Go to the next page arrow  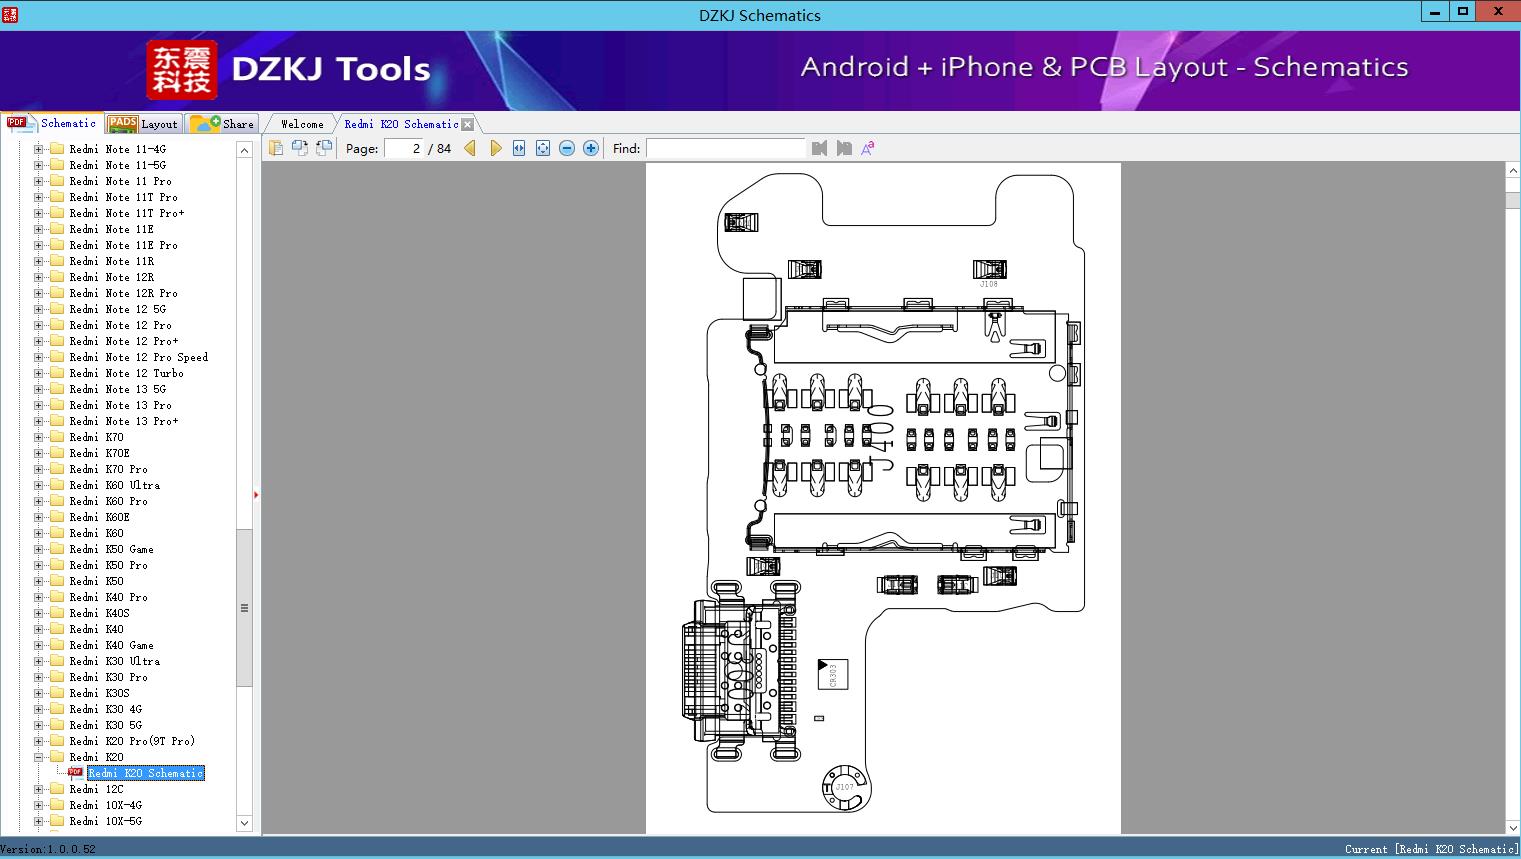click(x=495, y=148)
